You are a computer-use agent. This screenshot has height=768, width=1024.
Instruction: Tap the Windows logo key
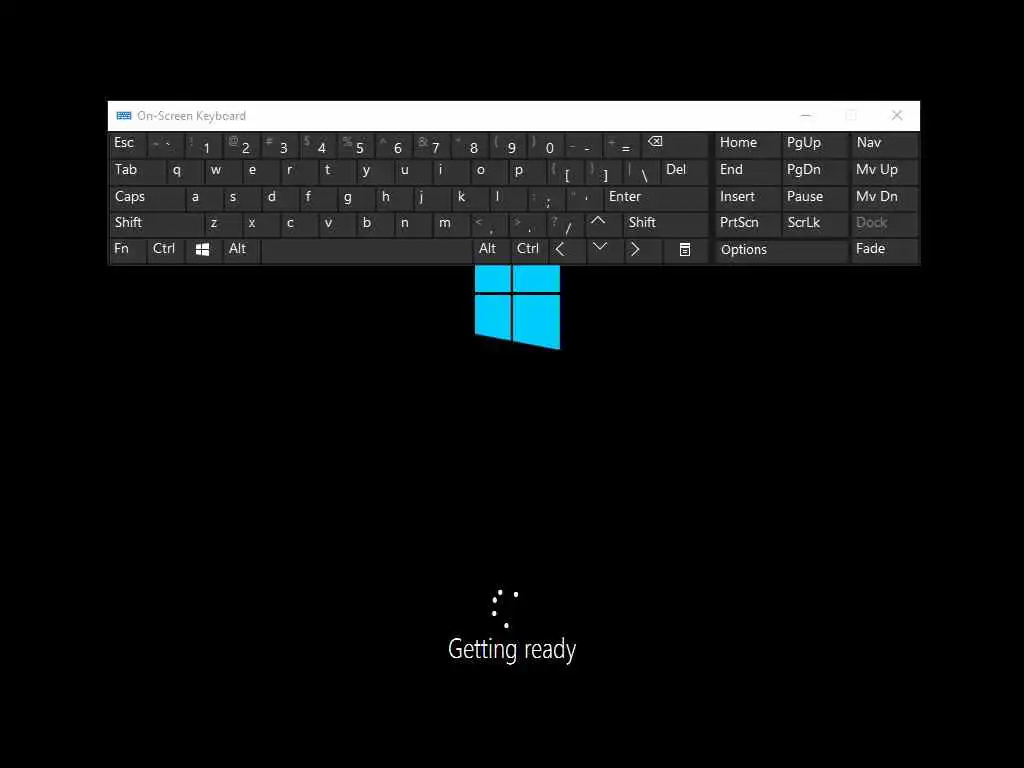202,250
